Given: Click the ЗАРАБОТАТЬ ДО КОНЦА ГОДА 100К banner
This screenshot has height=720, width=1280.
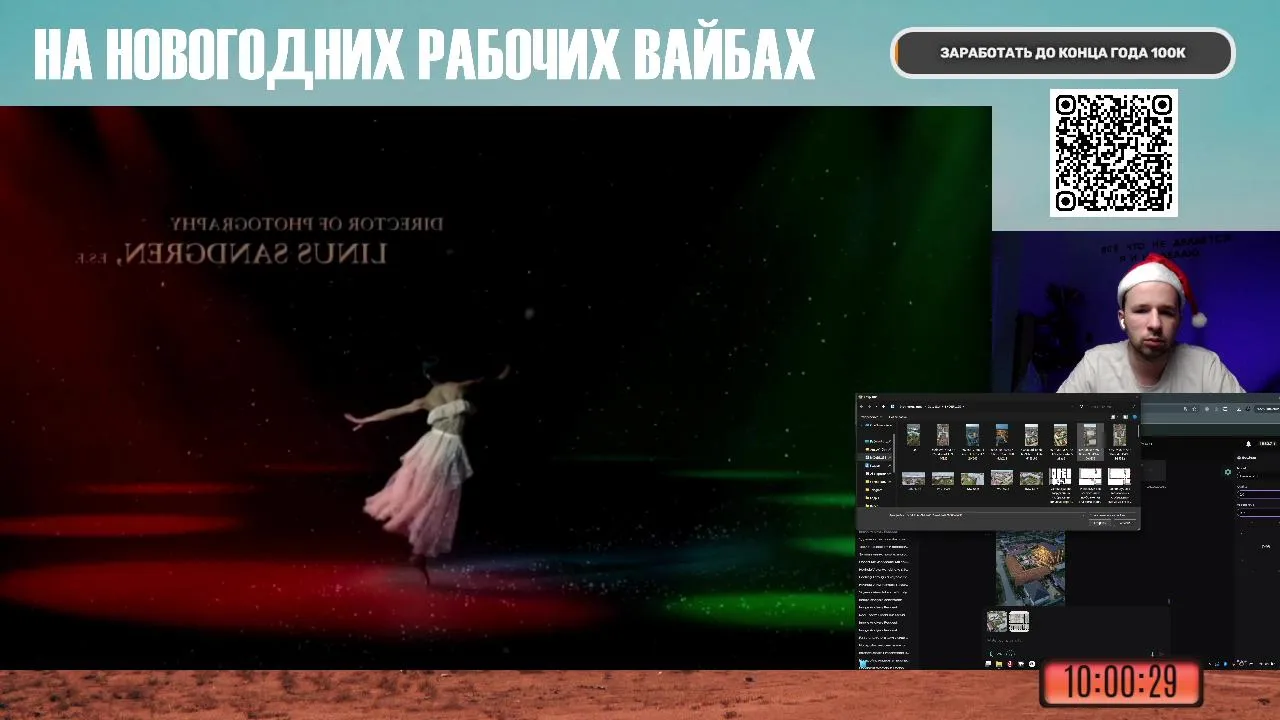Looking at the screenshot, I should pos(1063,53).
